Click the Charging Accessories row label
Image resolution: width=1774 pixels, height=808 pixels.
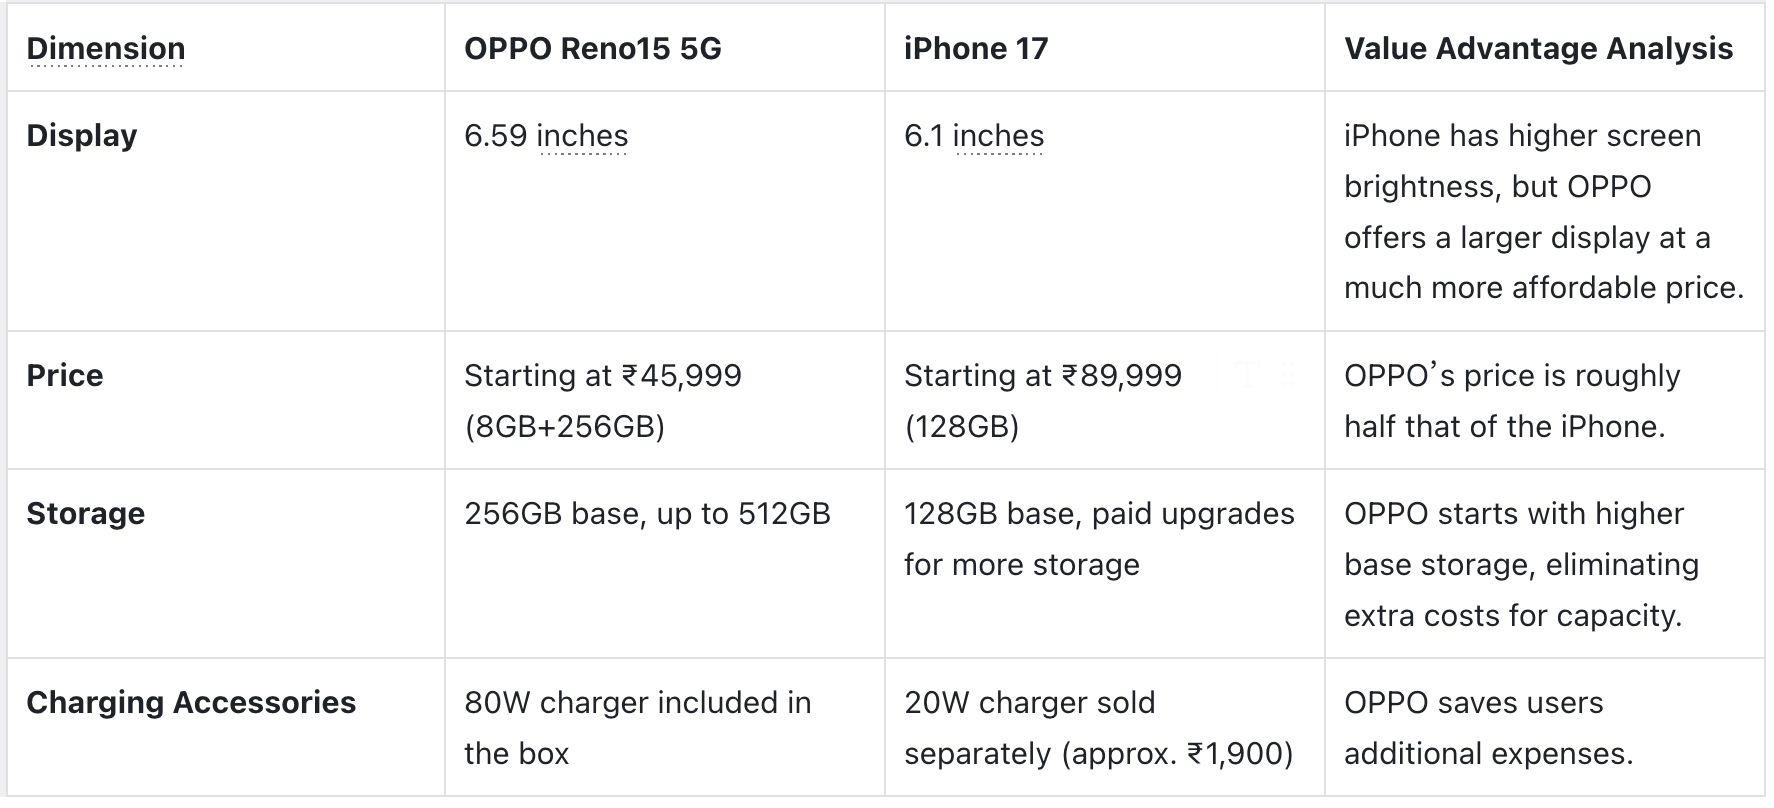(190, 703)
